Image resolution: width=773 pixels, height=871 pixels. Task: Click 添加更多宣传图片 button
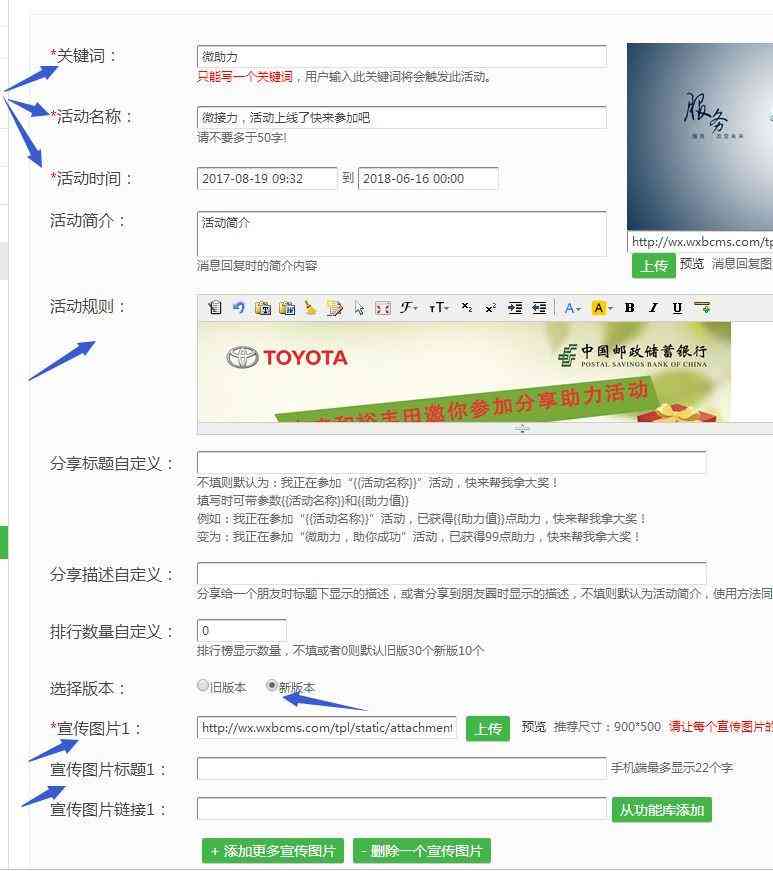[273, 851]
